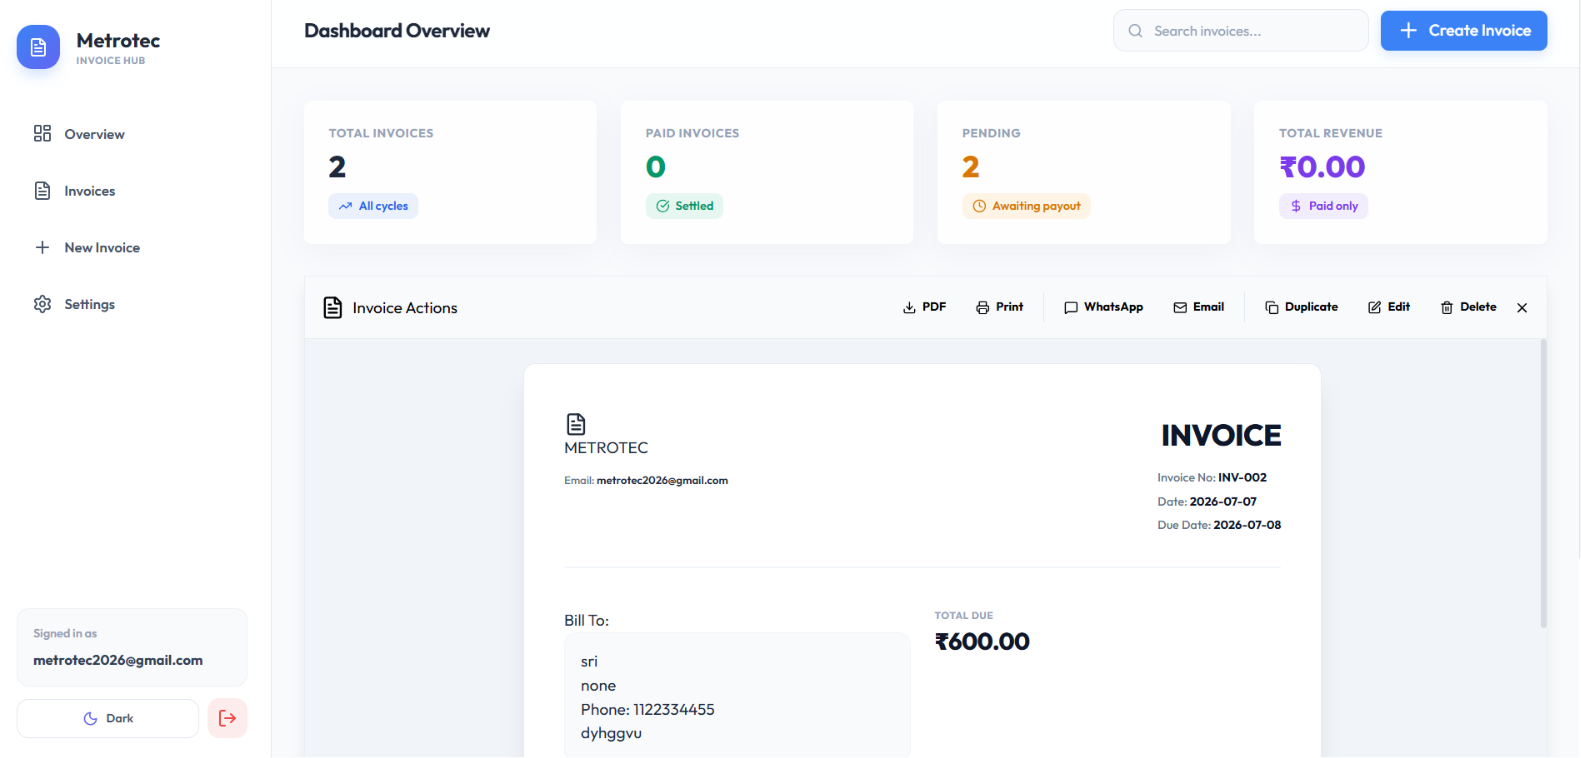Click the Paid Invoices value 0
Viewport: 1581px width, 758px height.
[x=656, y=167]
